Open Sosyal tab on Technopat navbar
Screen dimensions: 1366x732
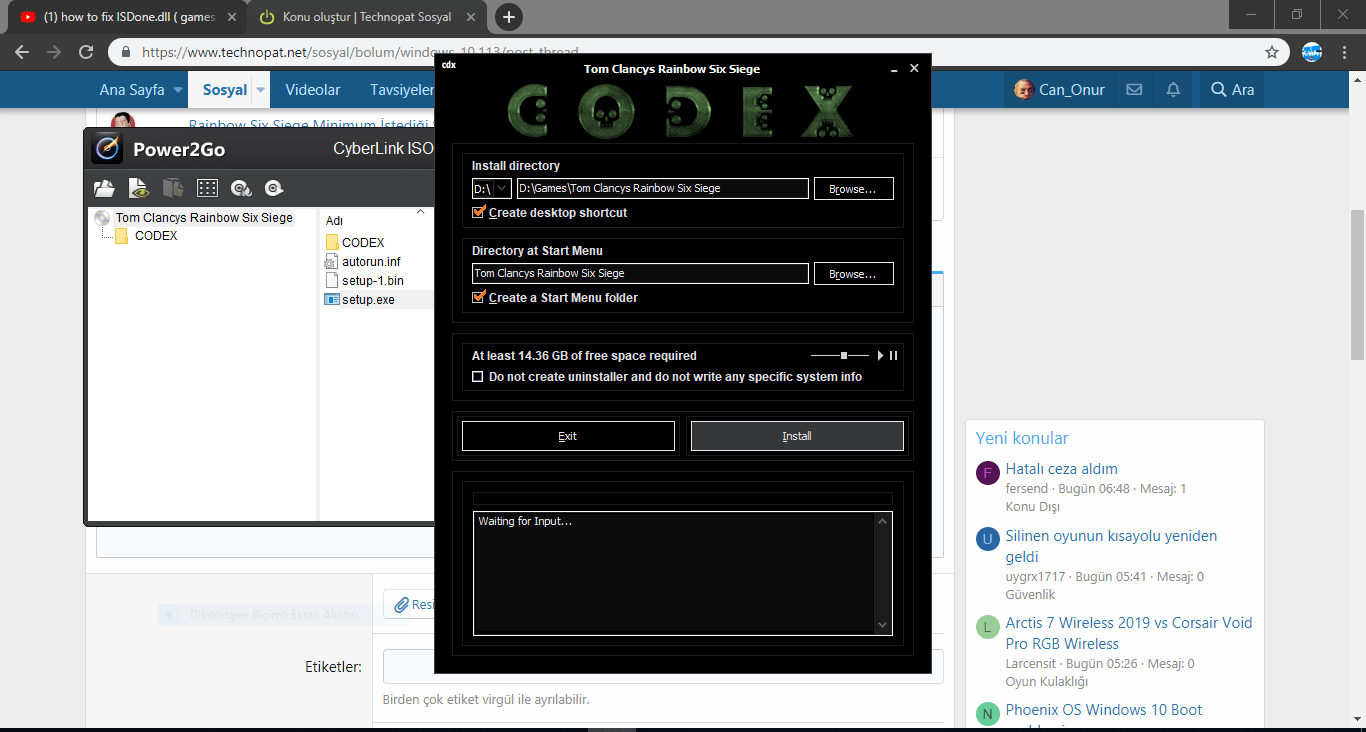pyautogui.click(x=225, y=90)
